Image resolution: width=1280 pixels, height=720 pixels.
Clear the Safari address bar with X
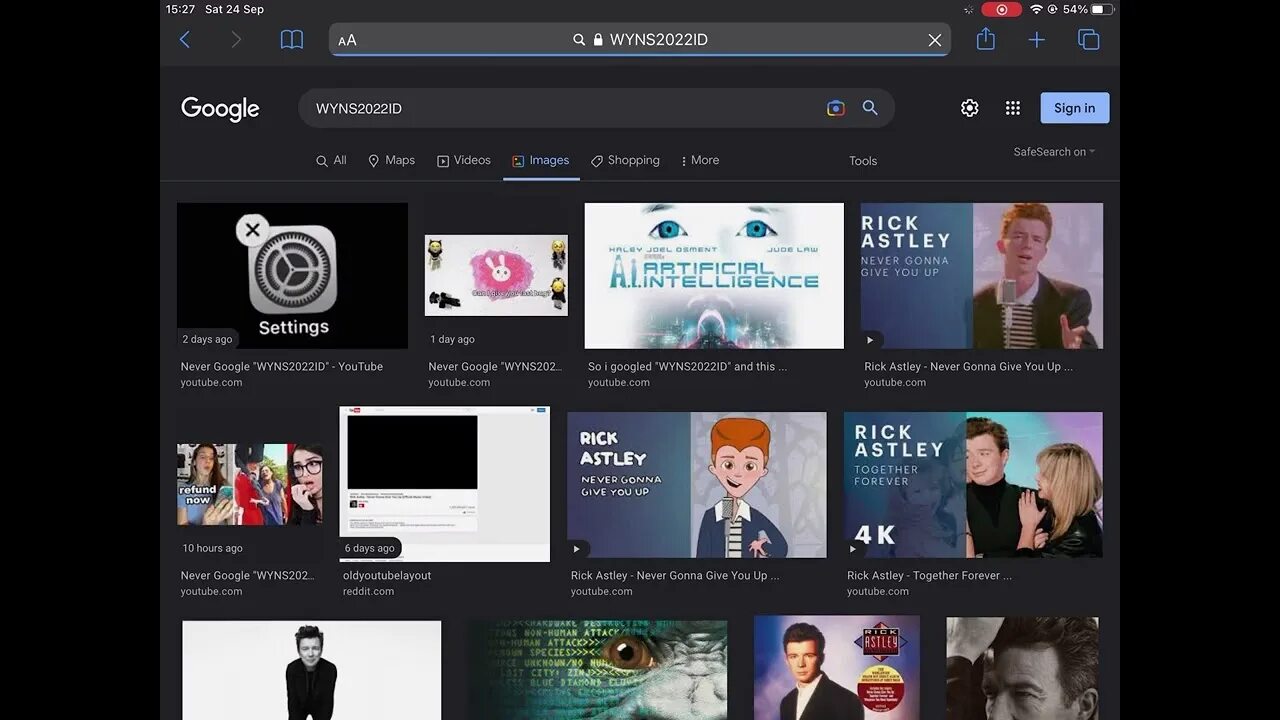[x=934, y=40]
